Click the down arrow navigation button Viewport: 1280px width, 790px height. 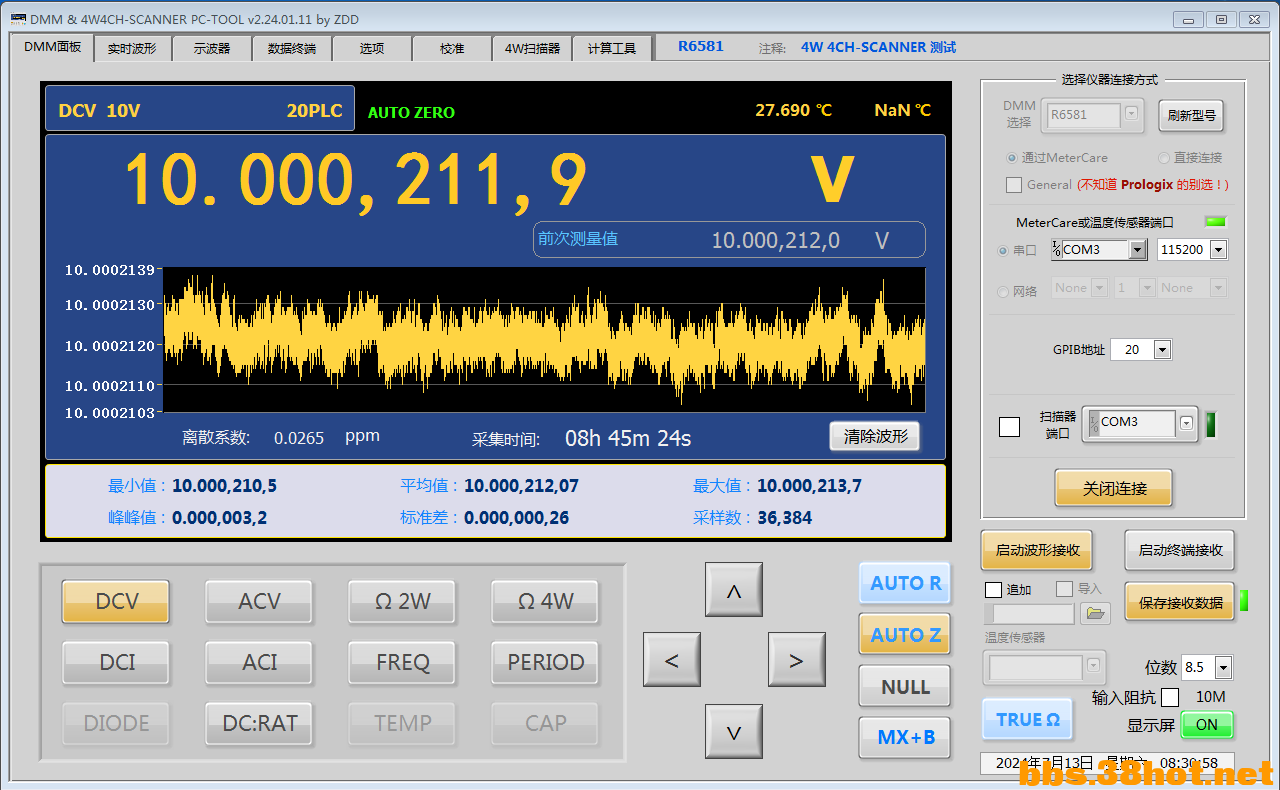click(733, 732)
